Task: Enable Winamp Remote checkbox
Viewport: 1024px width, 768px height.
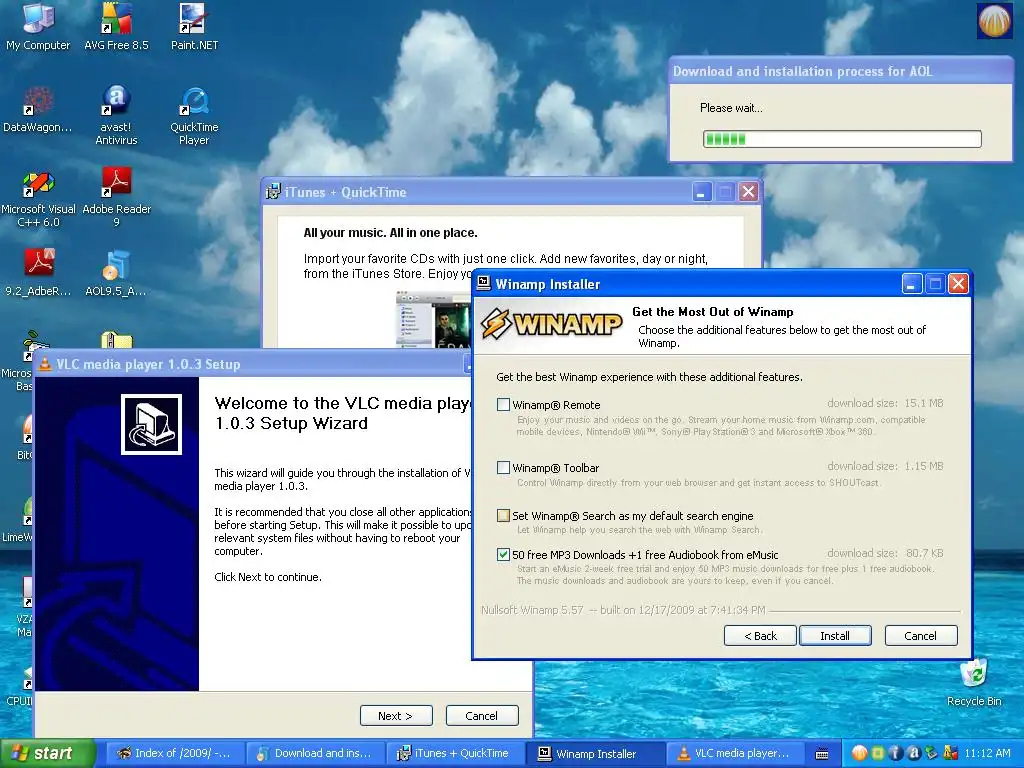Action: [503, 404]
